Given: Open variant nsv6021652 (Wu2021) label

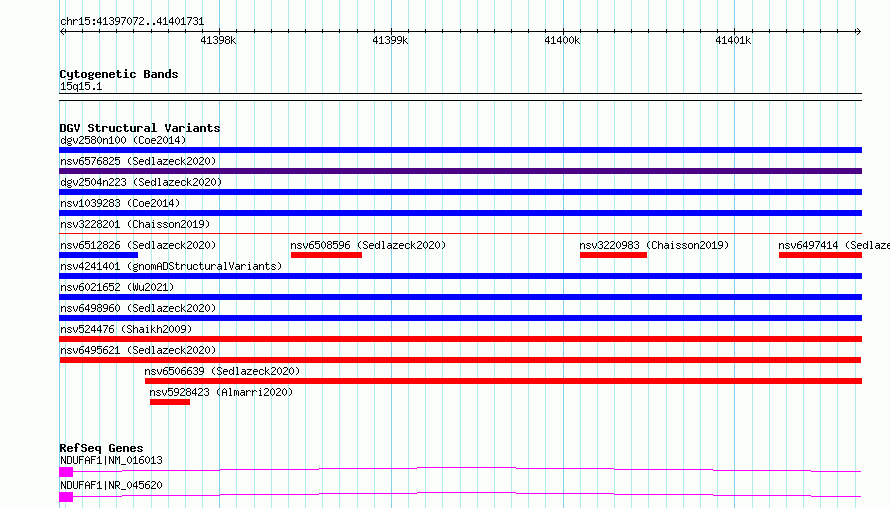Looking at the screenshot, I should [117, 287].
